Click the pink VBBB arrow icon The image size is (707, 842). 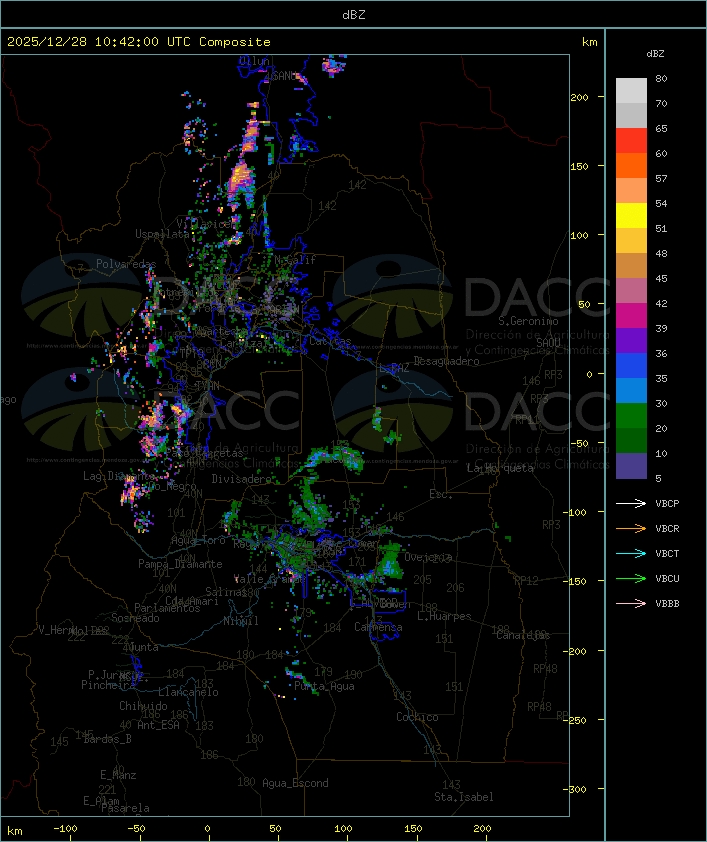pyautogui.click(x=631, y=603)
